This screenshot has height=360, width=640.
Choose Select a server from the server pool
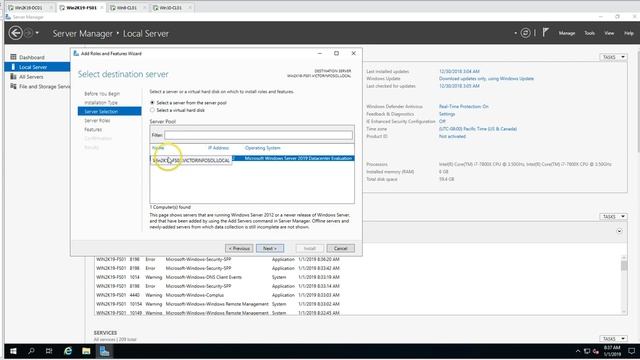(x=152, y=103)
